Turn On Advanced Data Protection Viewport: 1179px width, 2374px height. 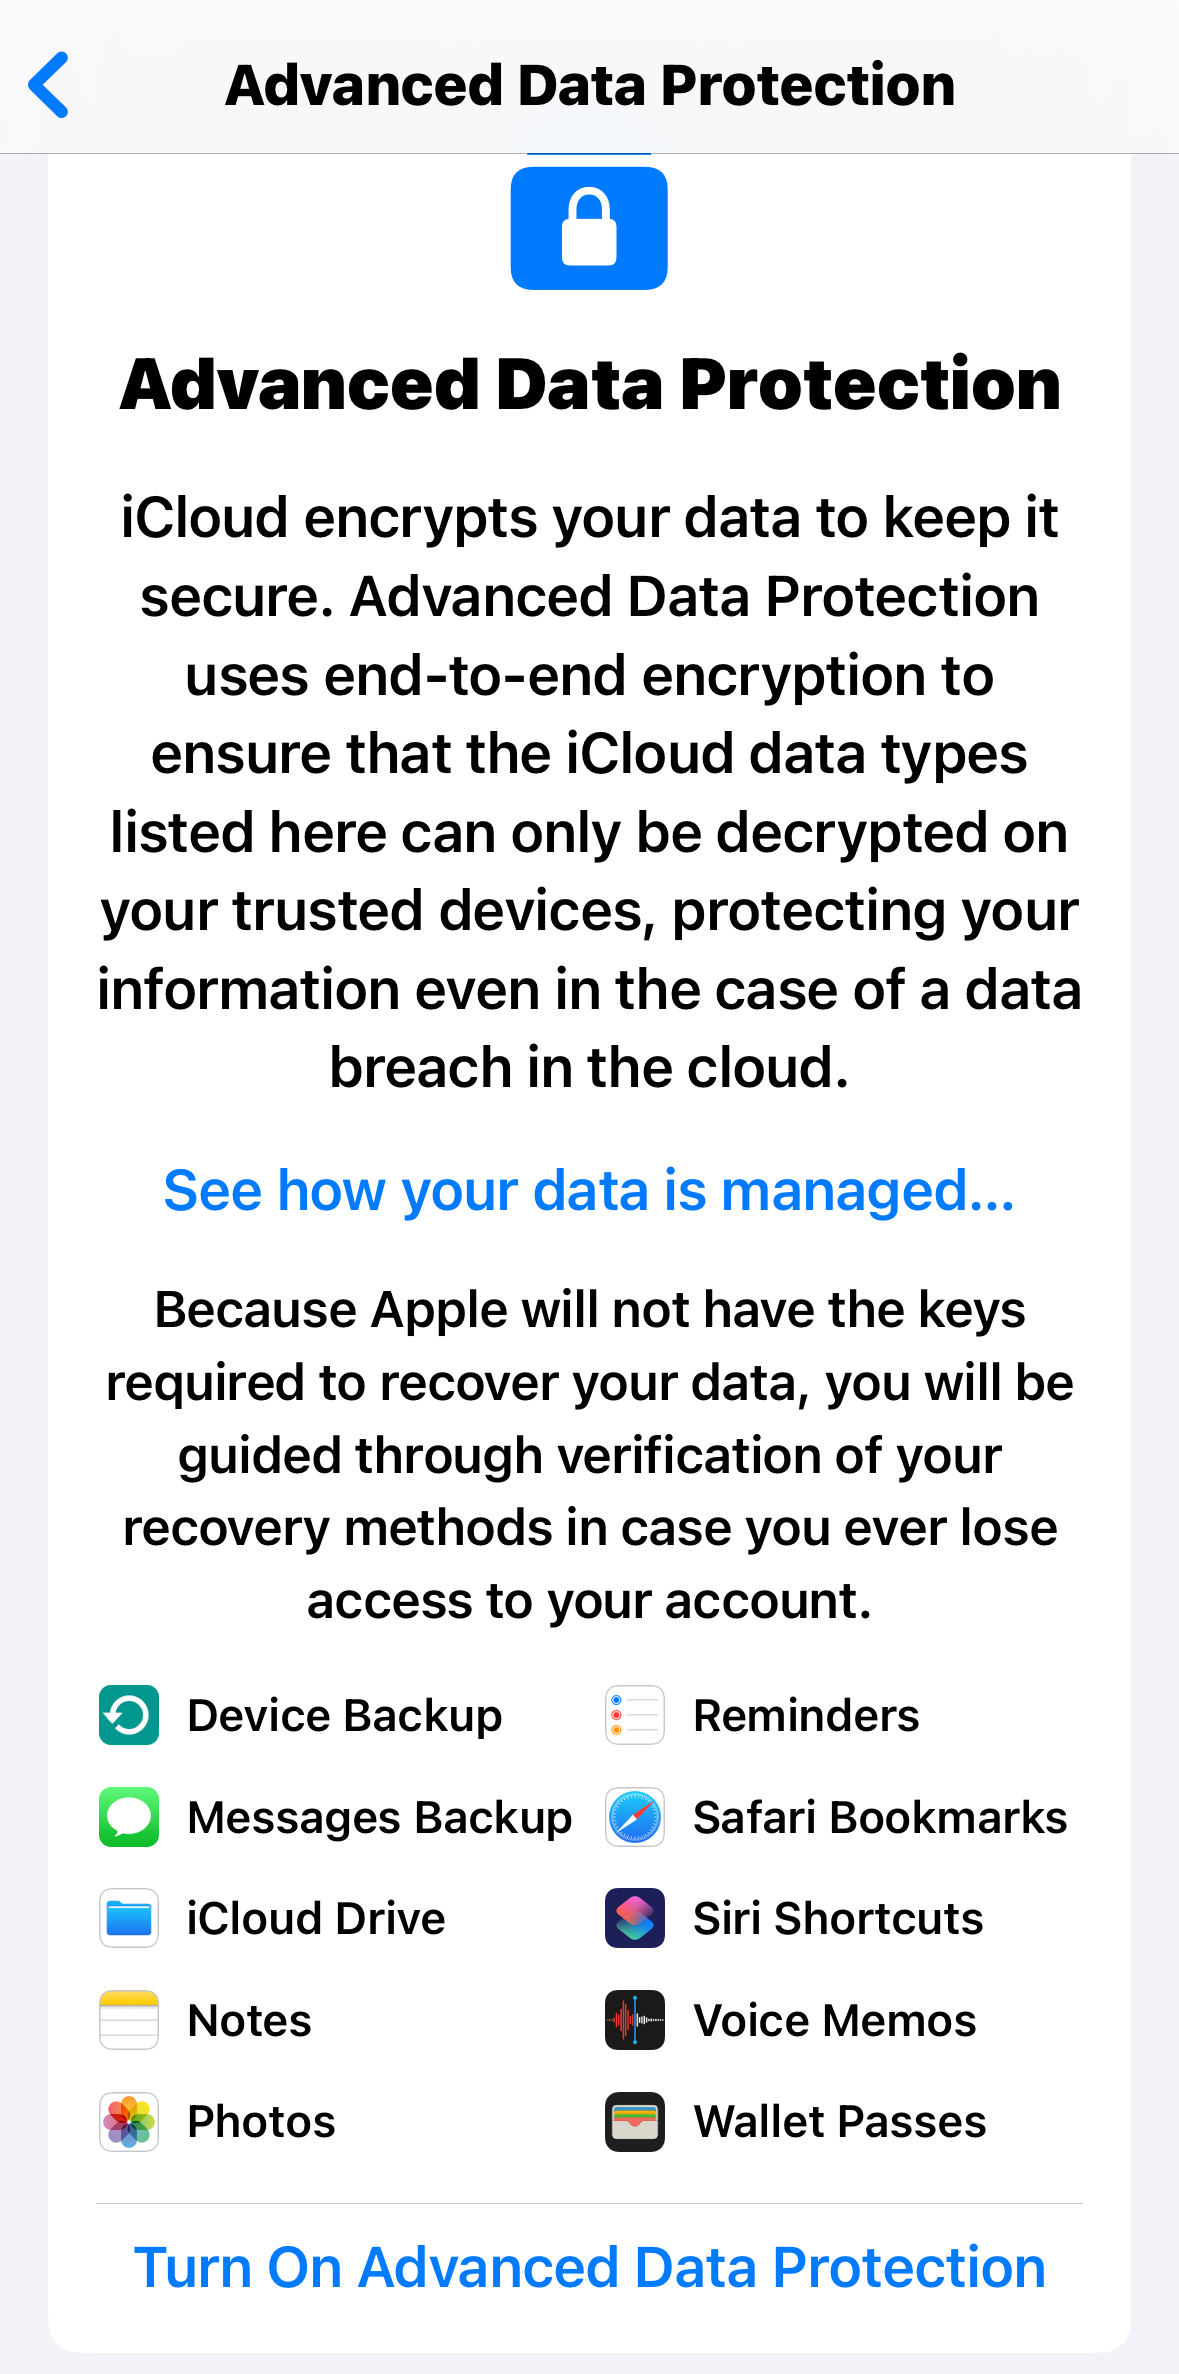pyautogui.click(x=589, y=2267)
